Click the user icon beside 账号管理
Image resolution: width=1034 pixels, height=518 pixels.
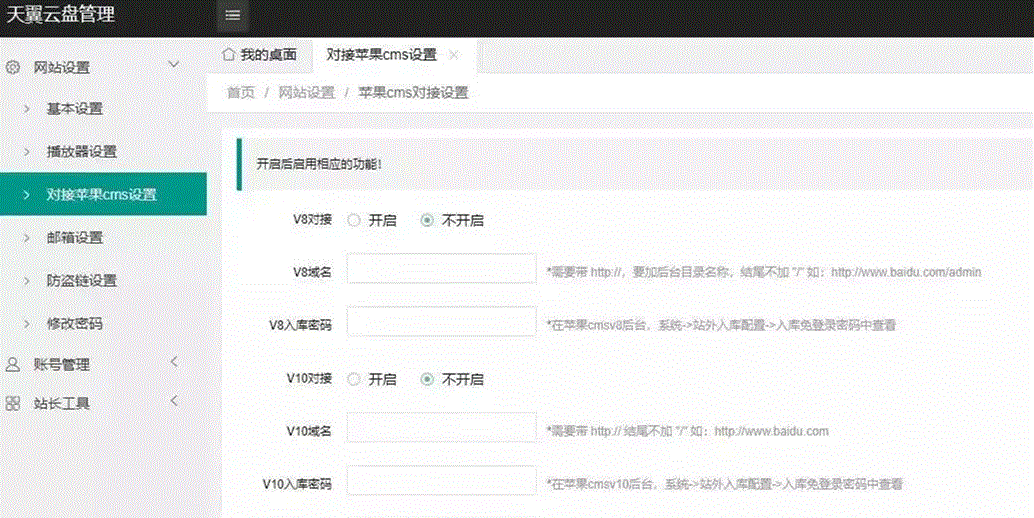13,364
